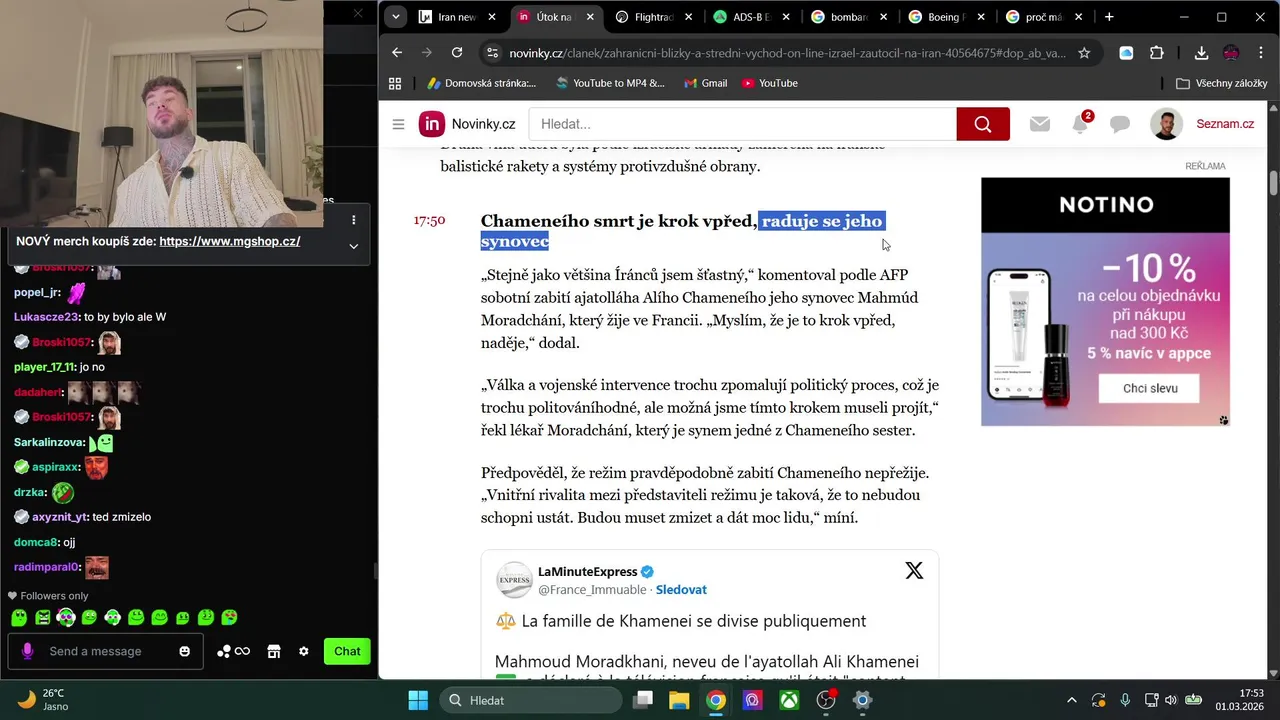Screen dimensions: 1280x720
Task: Open the emoji picker in chat input
Action: pyautogui.click(x=184, y=651)
